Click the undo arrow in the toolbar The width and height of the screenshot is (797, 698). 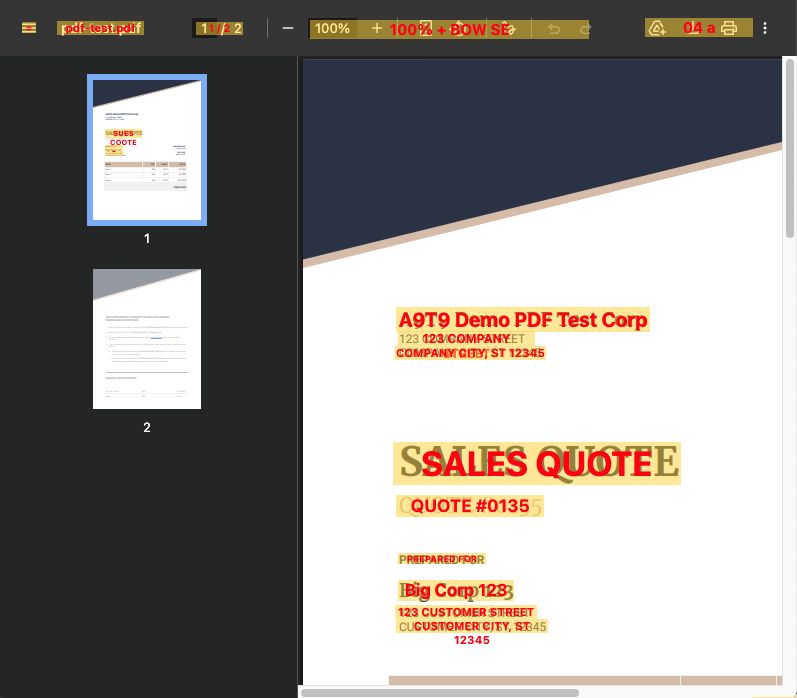pos(554,28)
